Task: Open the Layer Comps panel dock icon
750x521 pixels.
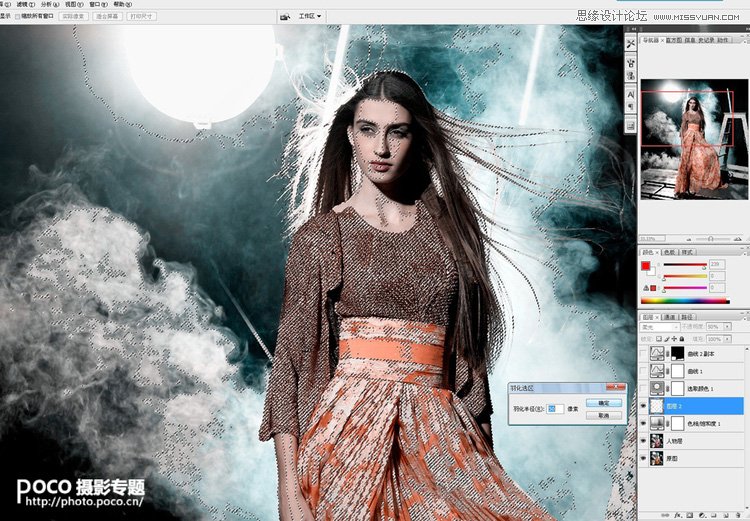Action: pos(631,125)
